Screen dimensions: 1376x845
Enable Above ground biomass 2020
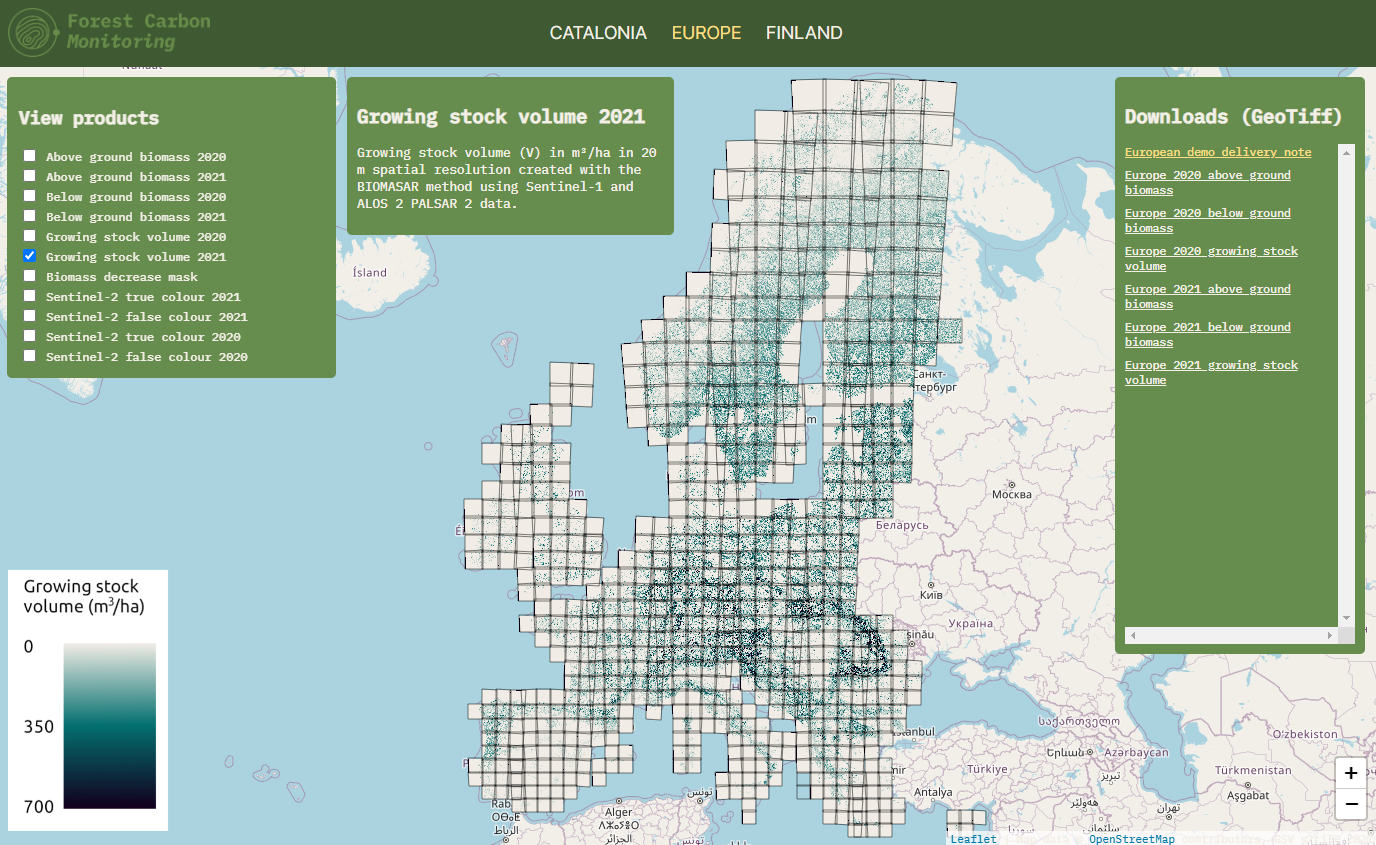(29, 155)
